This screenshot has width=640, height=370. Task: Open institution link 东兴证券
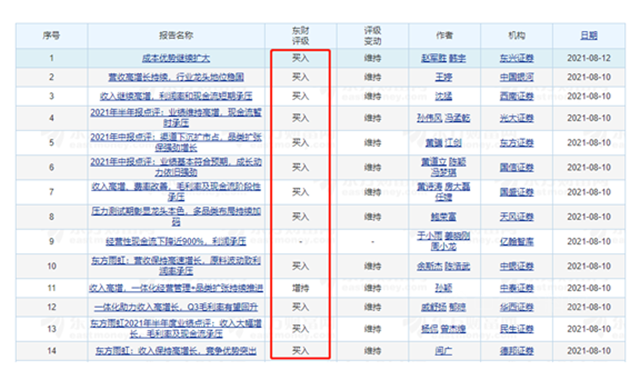point(517,58)
